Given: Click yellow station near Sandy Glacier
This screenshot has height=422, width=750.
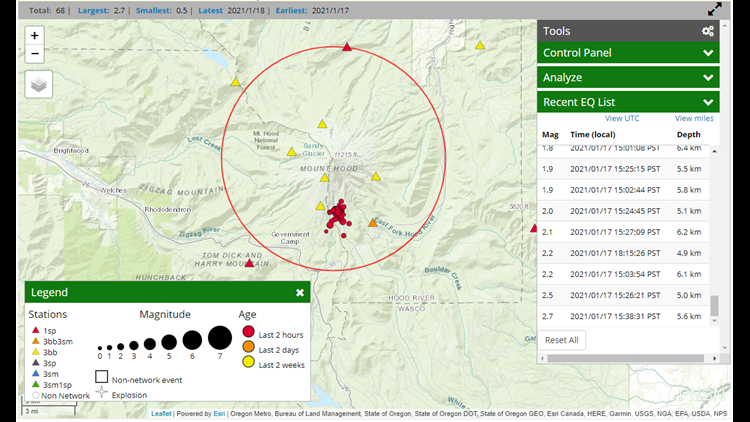Looking at the screenshot, I should pos(291,152).
